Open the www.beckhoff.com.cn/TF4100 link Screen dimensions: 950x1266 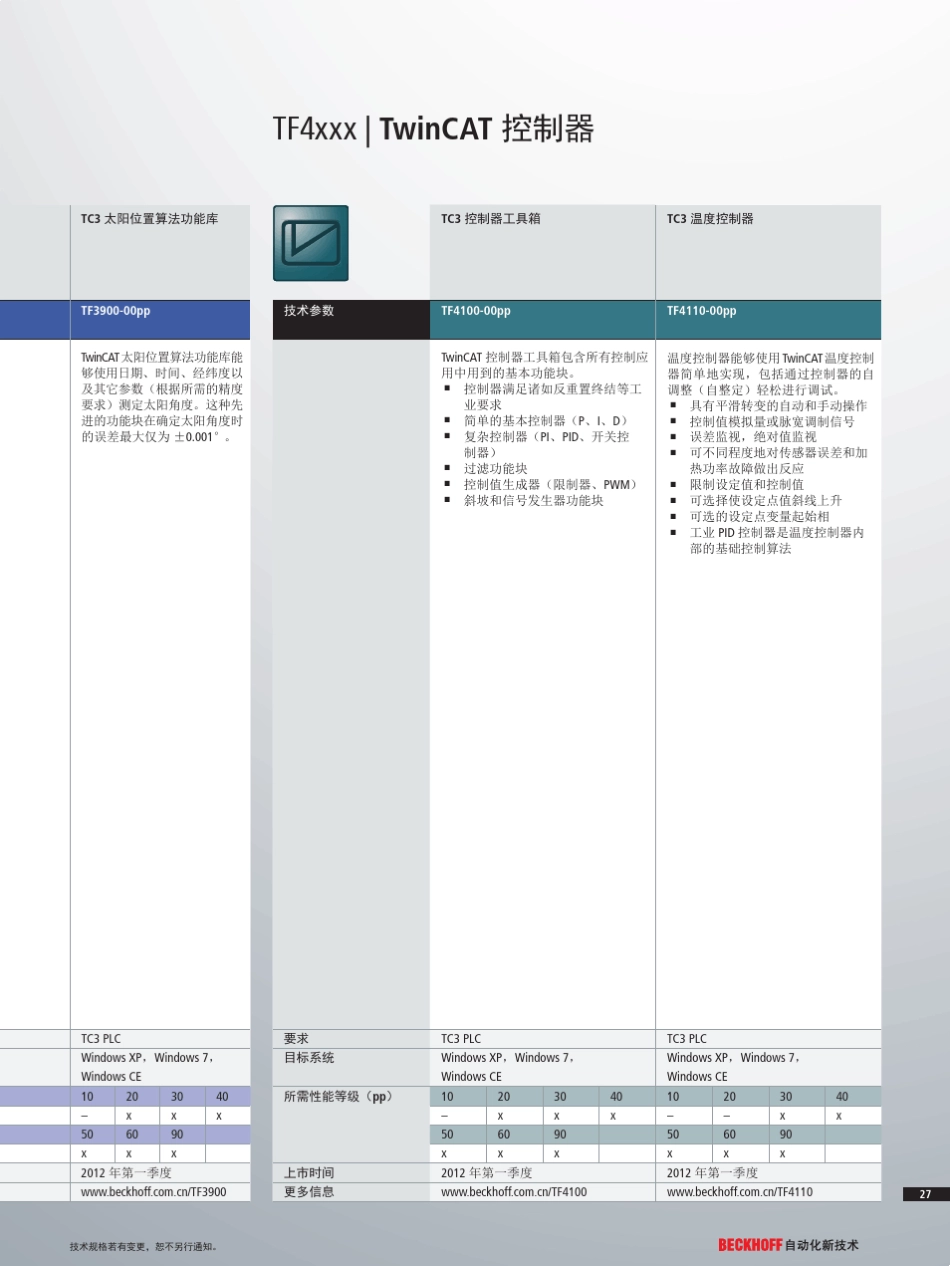click(x=514, y=1192)
